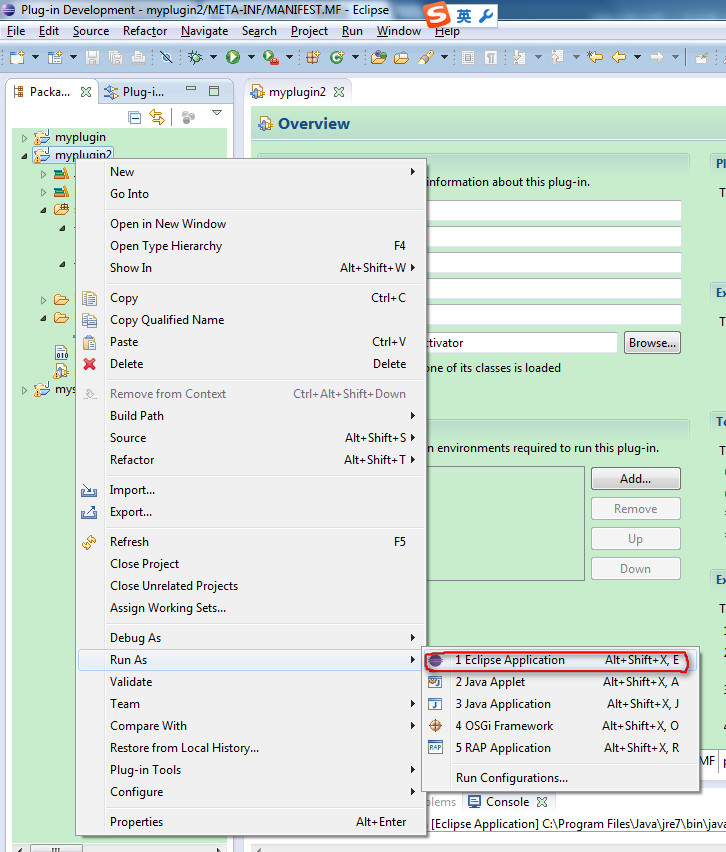Click the Debug bug icon
Screen dimensions: 726x852
pyautogui.click(x=195, y=57)
